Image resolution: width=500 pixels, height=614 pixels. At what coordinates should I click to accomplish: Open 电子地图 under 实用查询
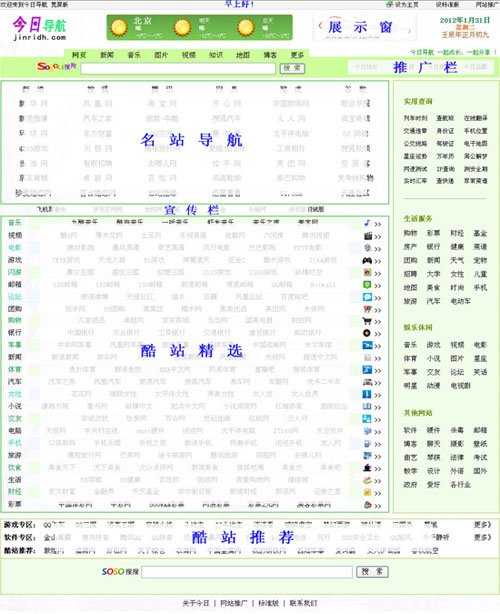point(476,144)
